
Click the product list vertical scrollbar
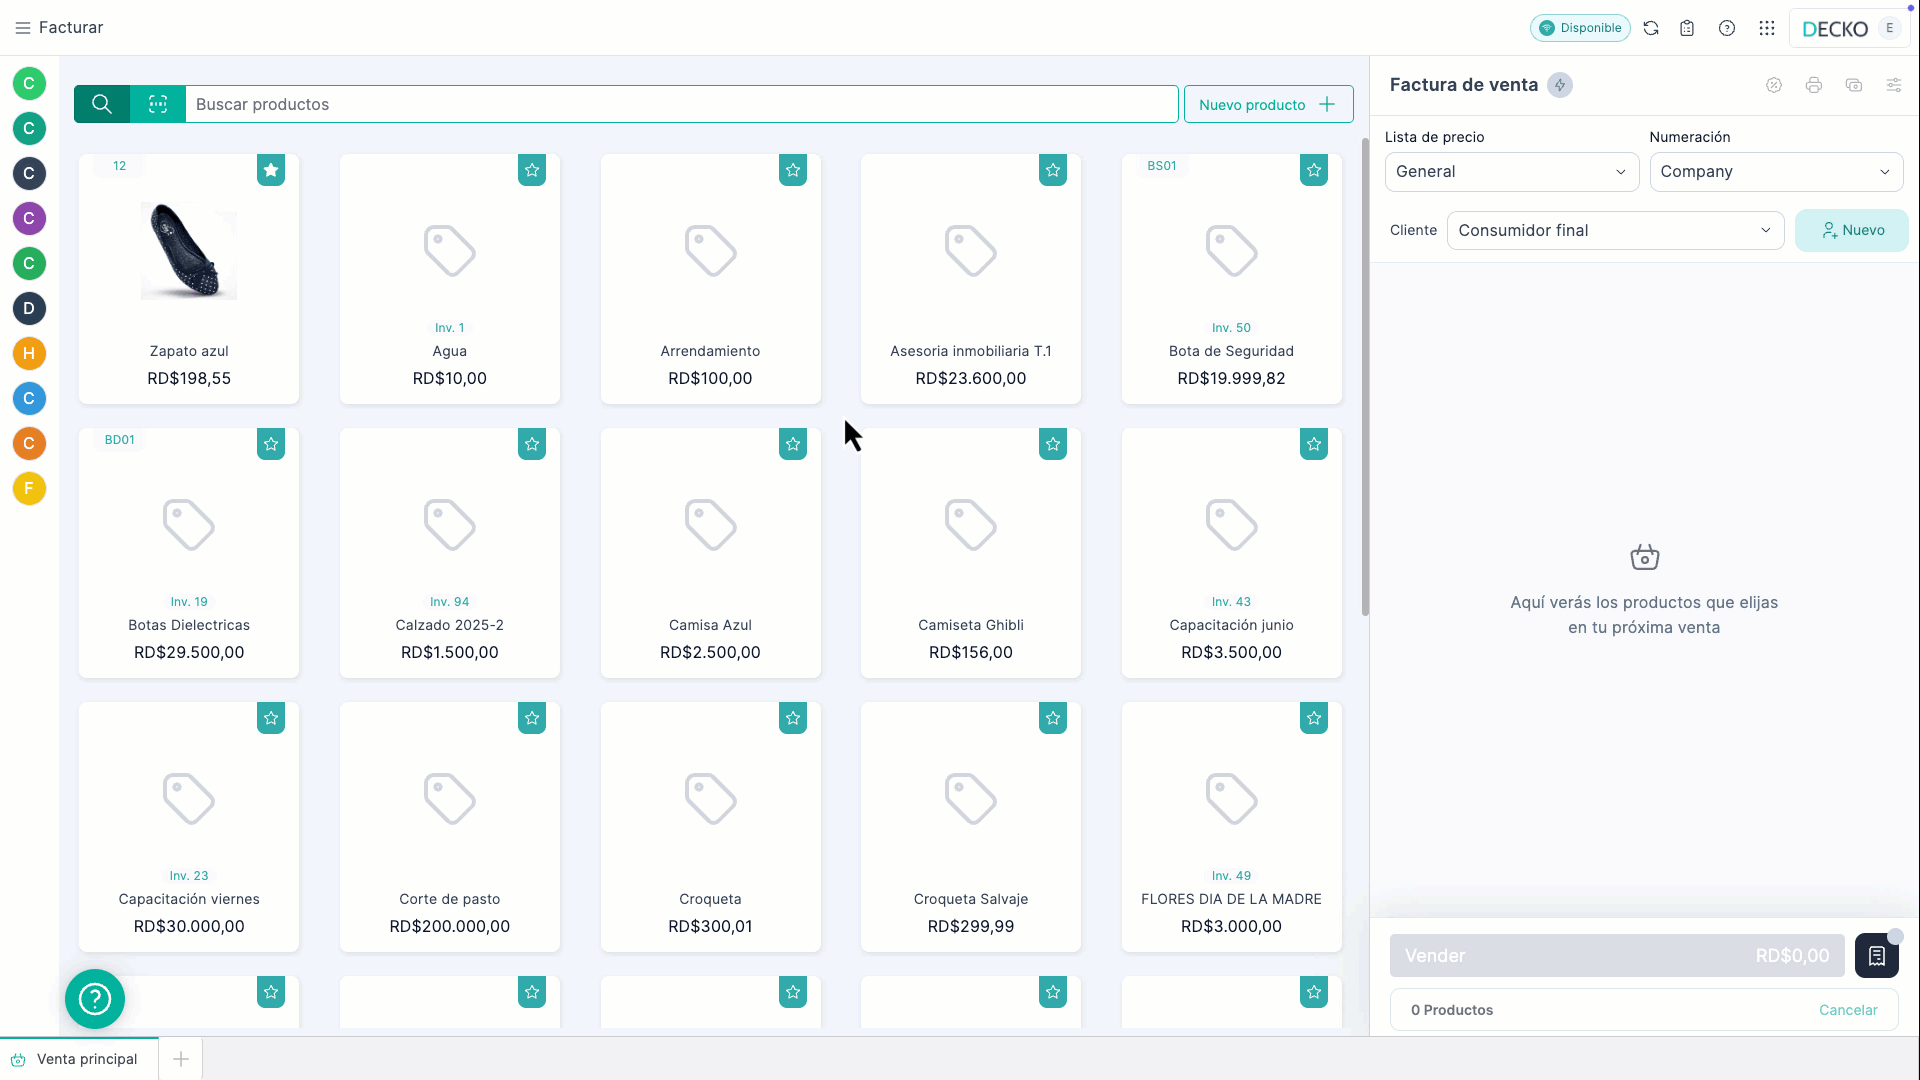[x=1365, y=376]
